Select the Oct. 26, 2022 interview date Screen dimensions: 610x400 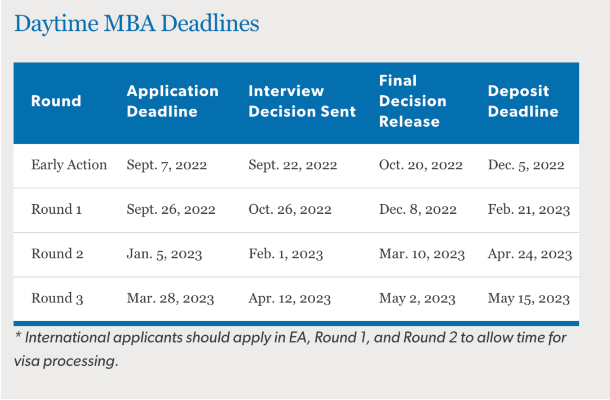coord(290,210)
